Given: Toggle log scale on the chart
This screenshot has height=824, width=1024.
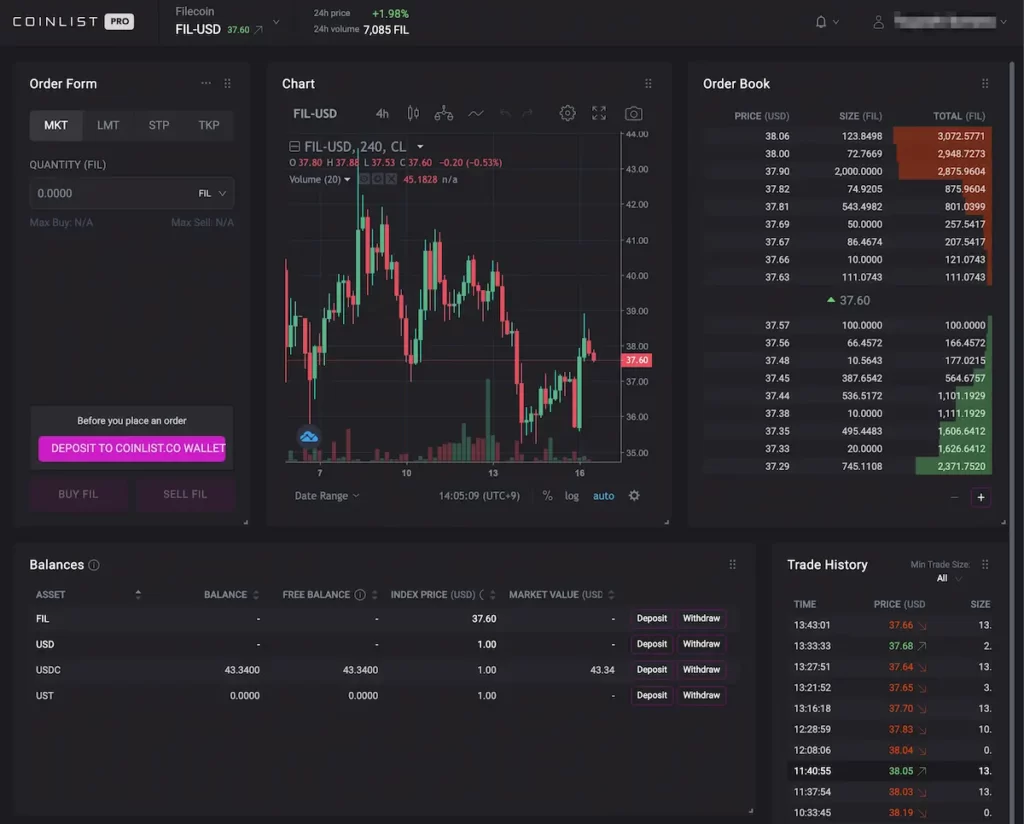Looking at the screenshot, I should [x=571, y=496].
